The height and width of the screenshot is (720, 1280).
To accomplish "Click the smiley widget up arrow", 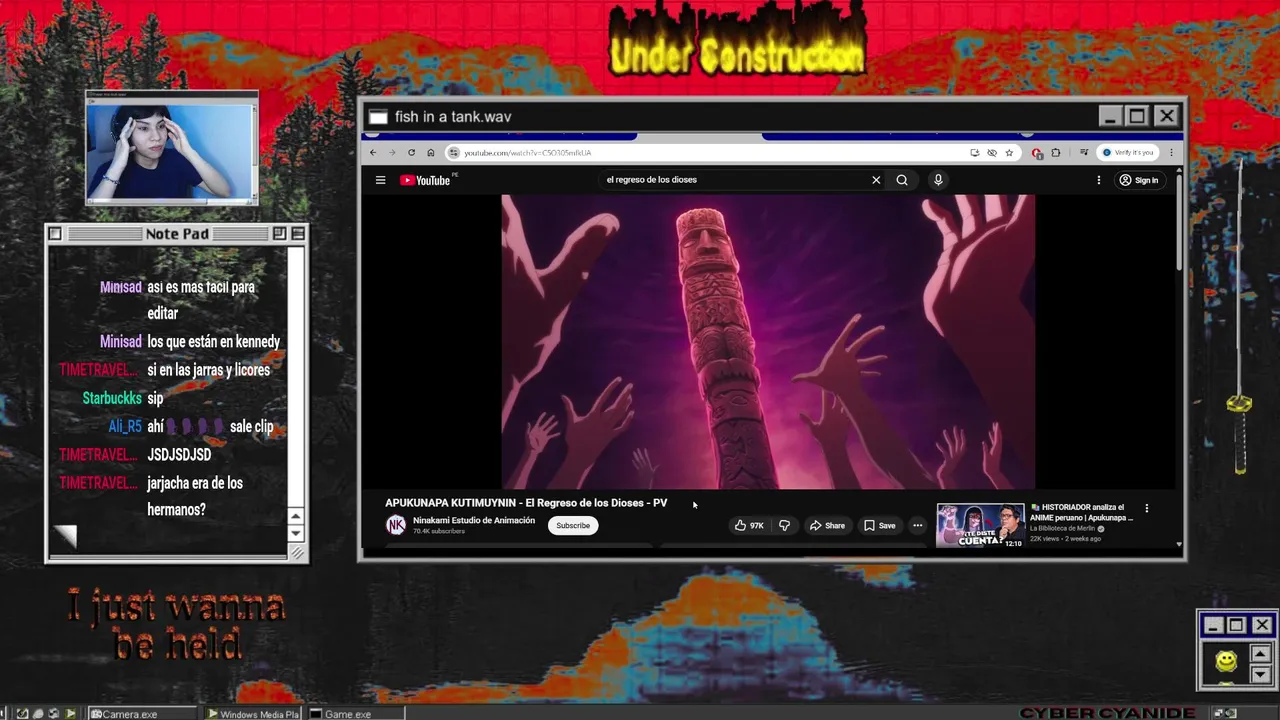I will 1260,654.
